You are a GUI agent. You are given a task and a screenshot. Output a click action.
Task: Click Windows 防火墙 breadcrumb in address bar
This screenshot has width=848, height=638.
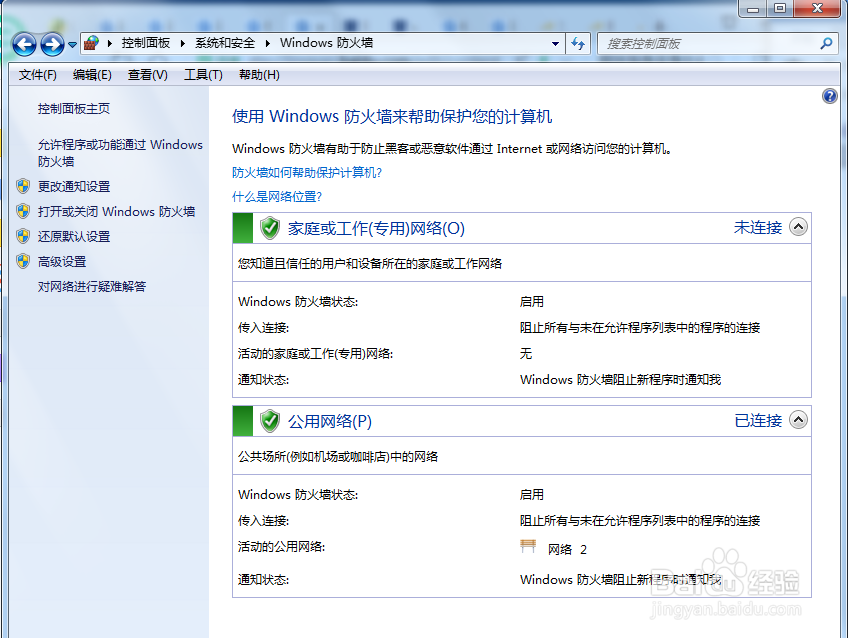coord(327,43)
